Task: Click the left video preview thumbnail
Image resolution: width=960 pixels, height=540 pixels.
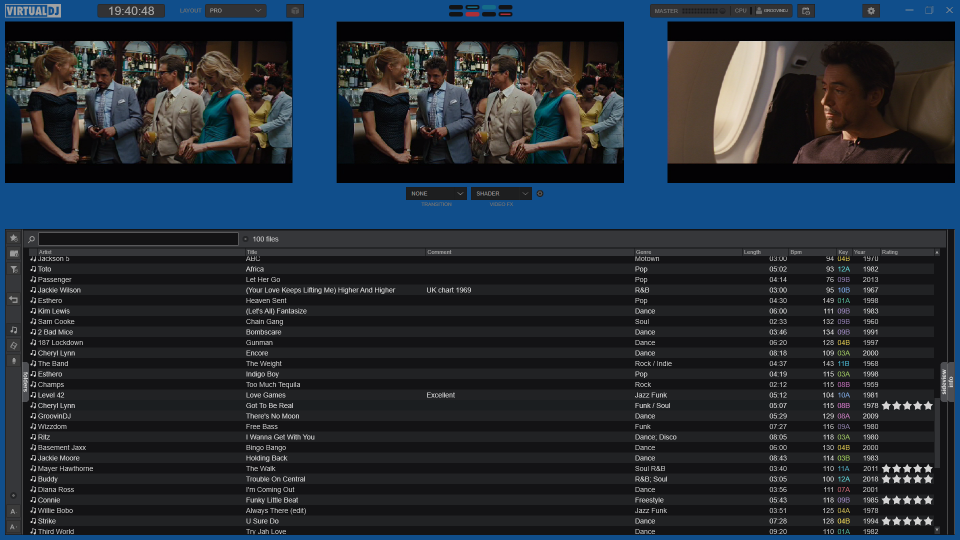Action: coord(149,102)
